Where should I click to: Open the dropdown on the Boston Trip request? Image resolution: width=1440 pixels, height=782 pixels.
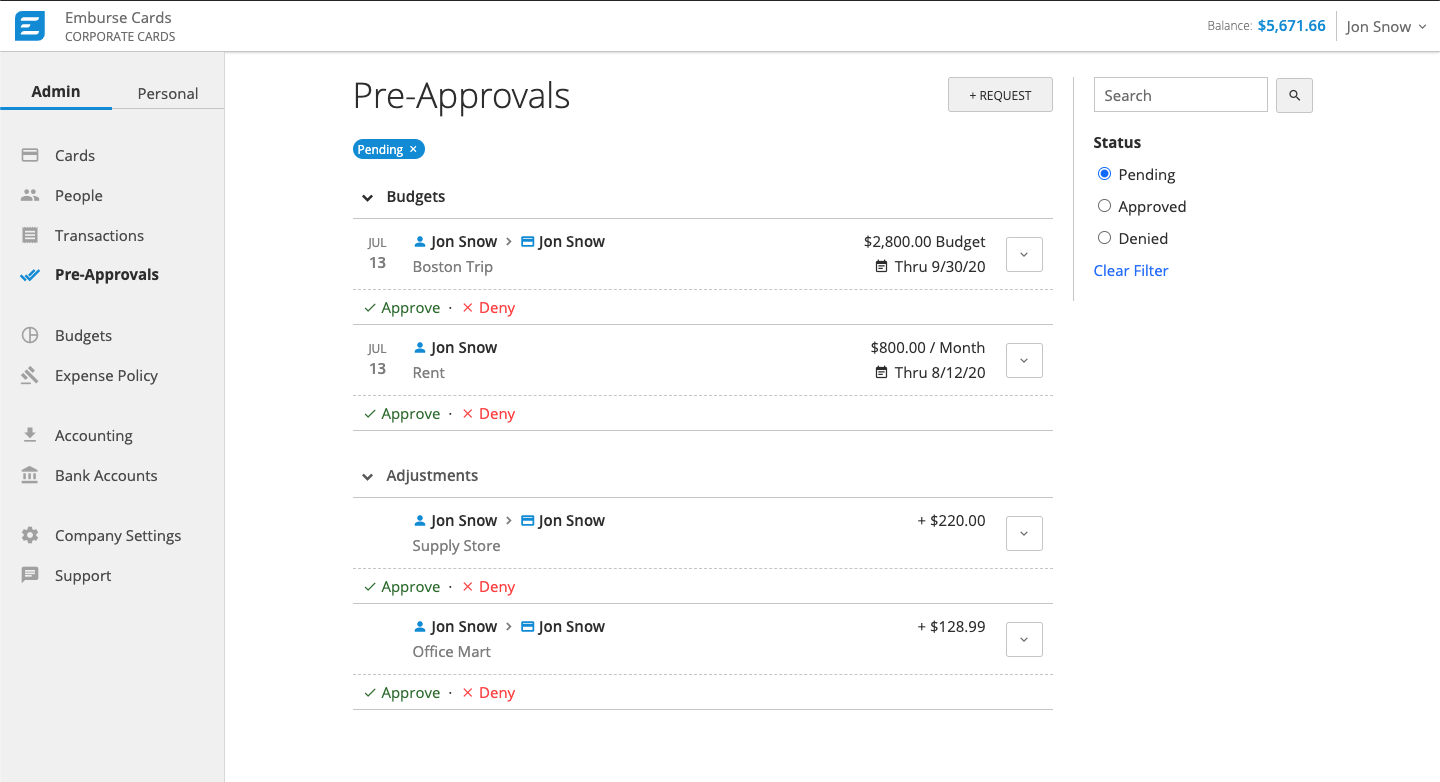pos(1023,254)
